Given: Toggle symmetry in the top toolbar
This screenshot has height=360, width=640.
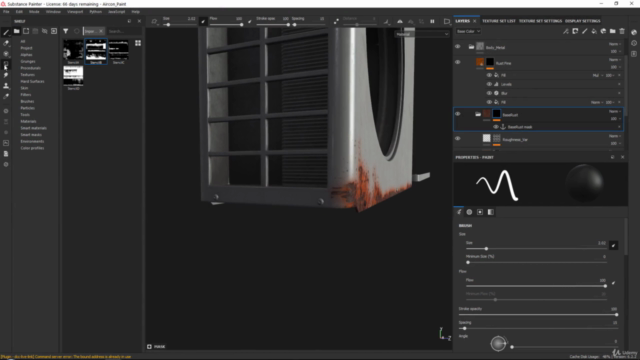Looking at the screenshot, I should tap(400, 21).
